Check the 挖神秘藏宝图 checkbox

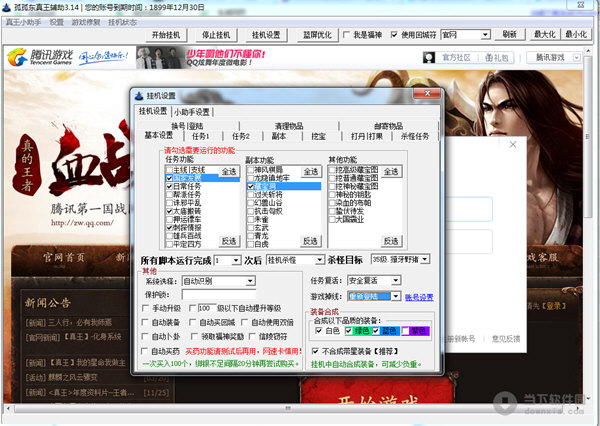pyautogui.click(x=332, y=186)
